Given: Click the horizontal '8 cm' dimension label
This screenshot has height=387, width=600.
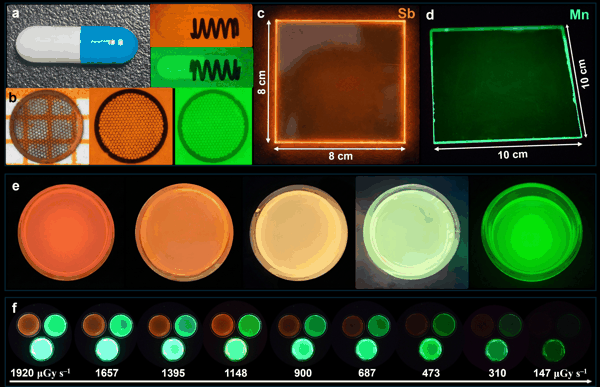Looking at the screenshot, I should click(340, 156).
